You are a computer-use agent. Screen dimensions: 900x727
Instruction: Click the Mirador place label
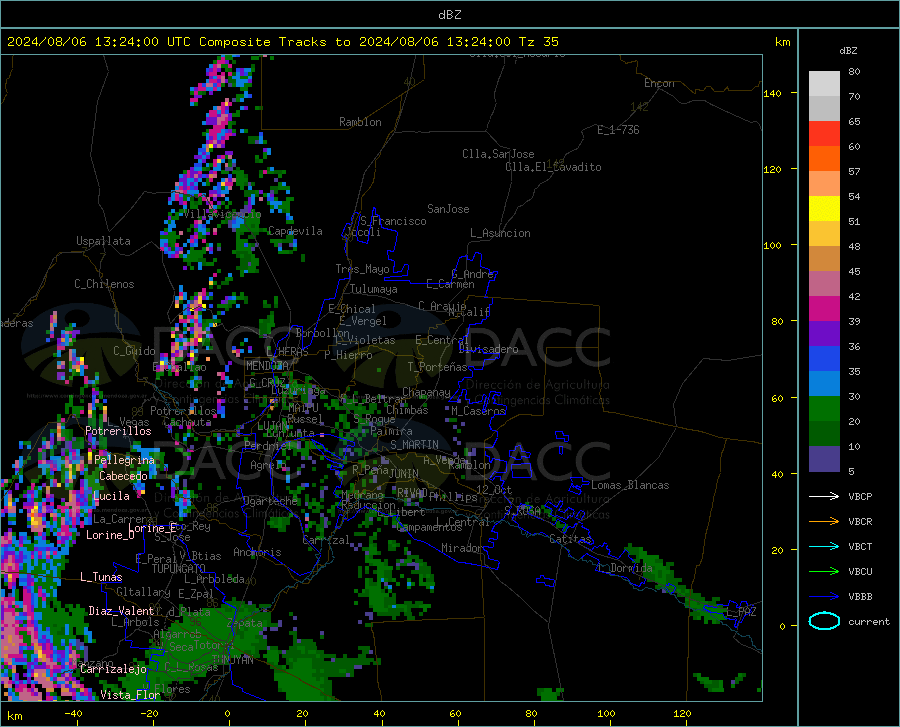[x=462, y=548]
